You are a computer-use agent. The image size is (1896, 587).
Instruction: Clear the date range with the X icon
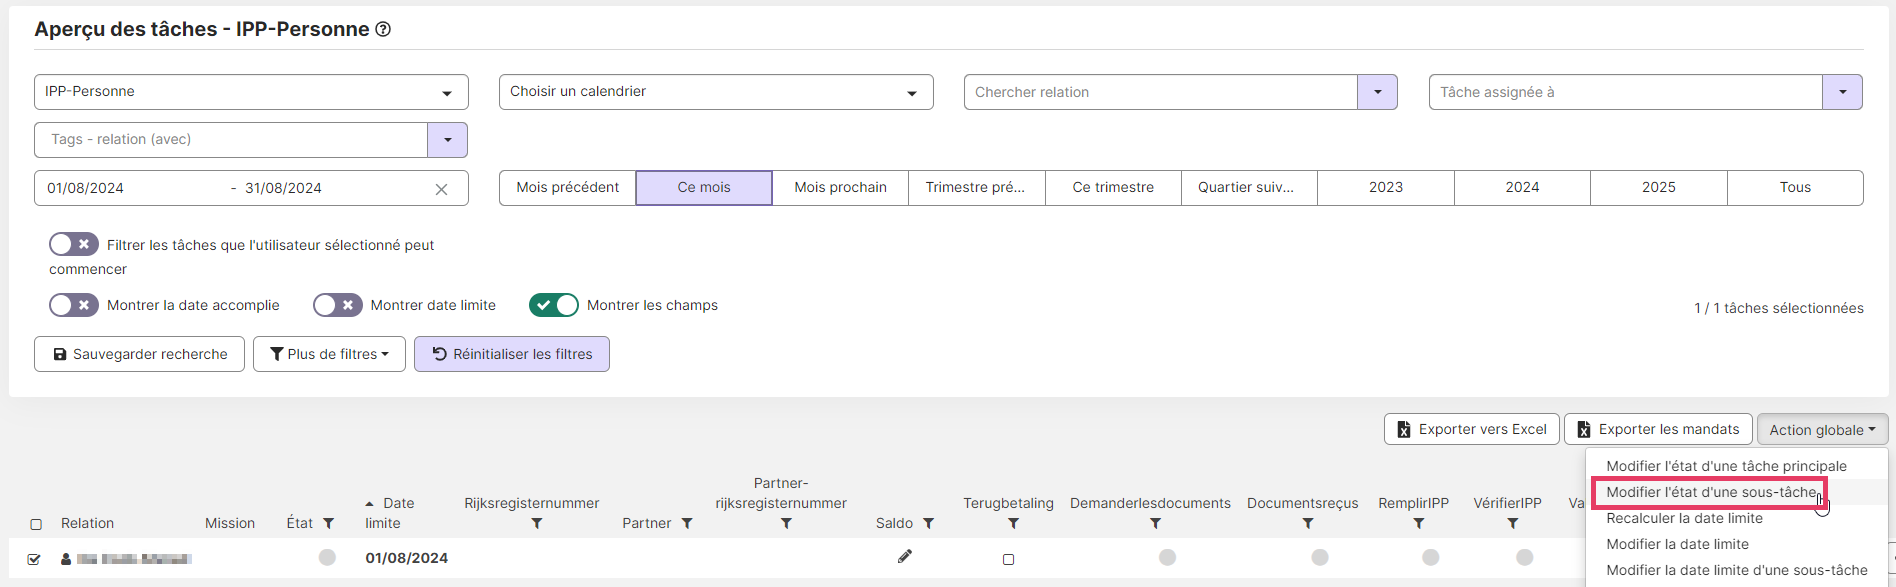tap(441, 189)
